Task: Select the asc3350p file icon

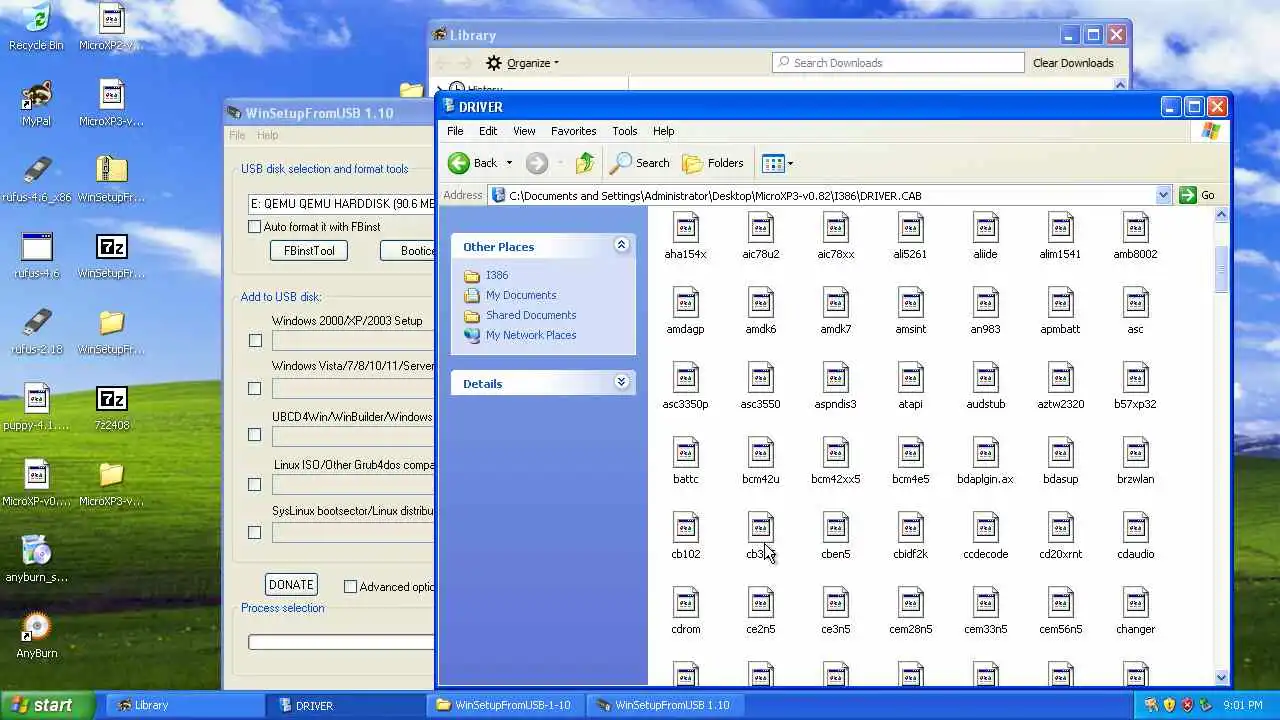Action: point(686,378)
